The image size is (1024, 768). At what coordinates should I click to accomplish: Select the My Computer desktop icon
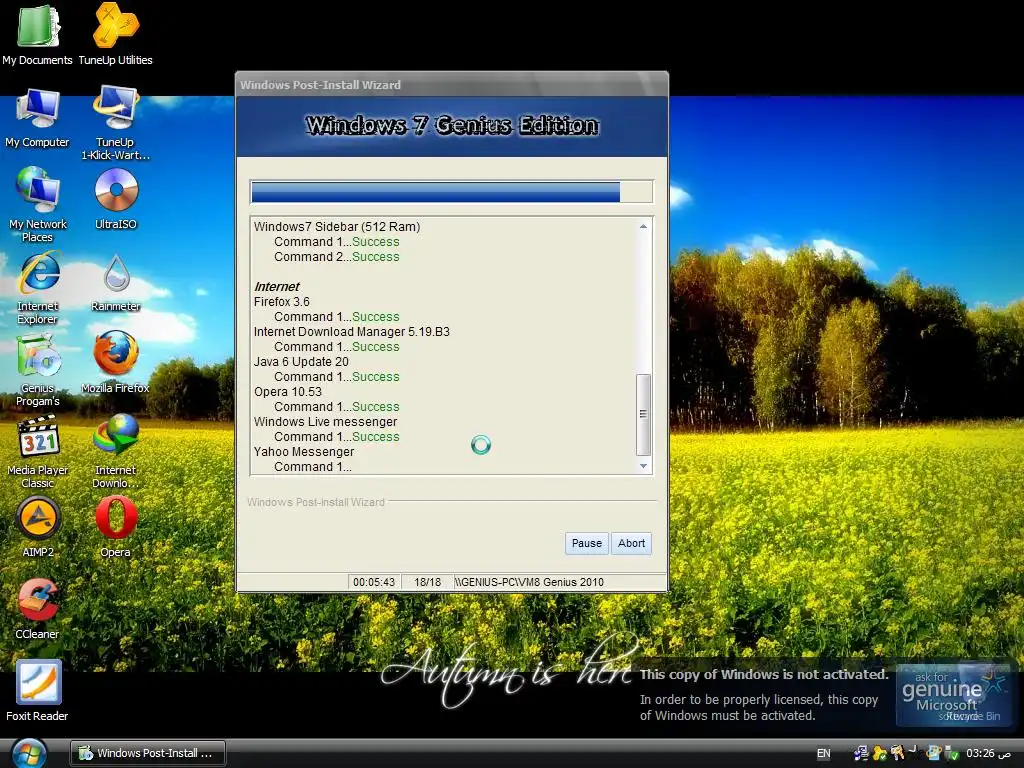(x=37, y=116)
